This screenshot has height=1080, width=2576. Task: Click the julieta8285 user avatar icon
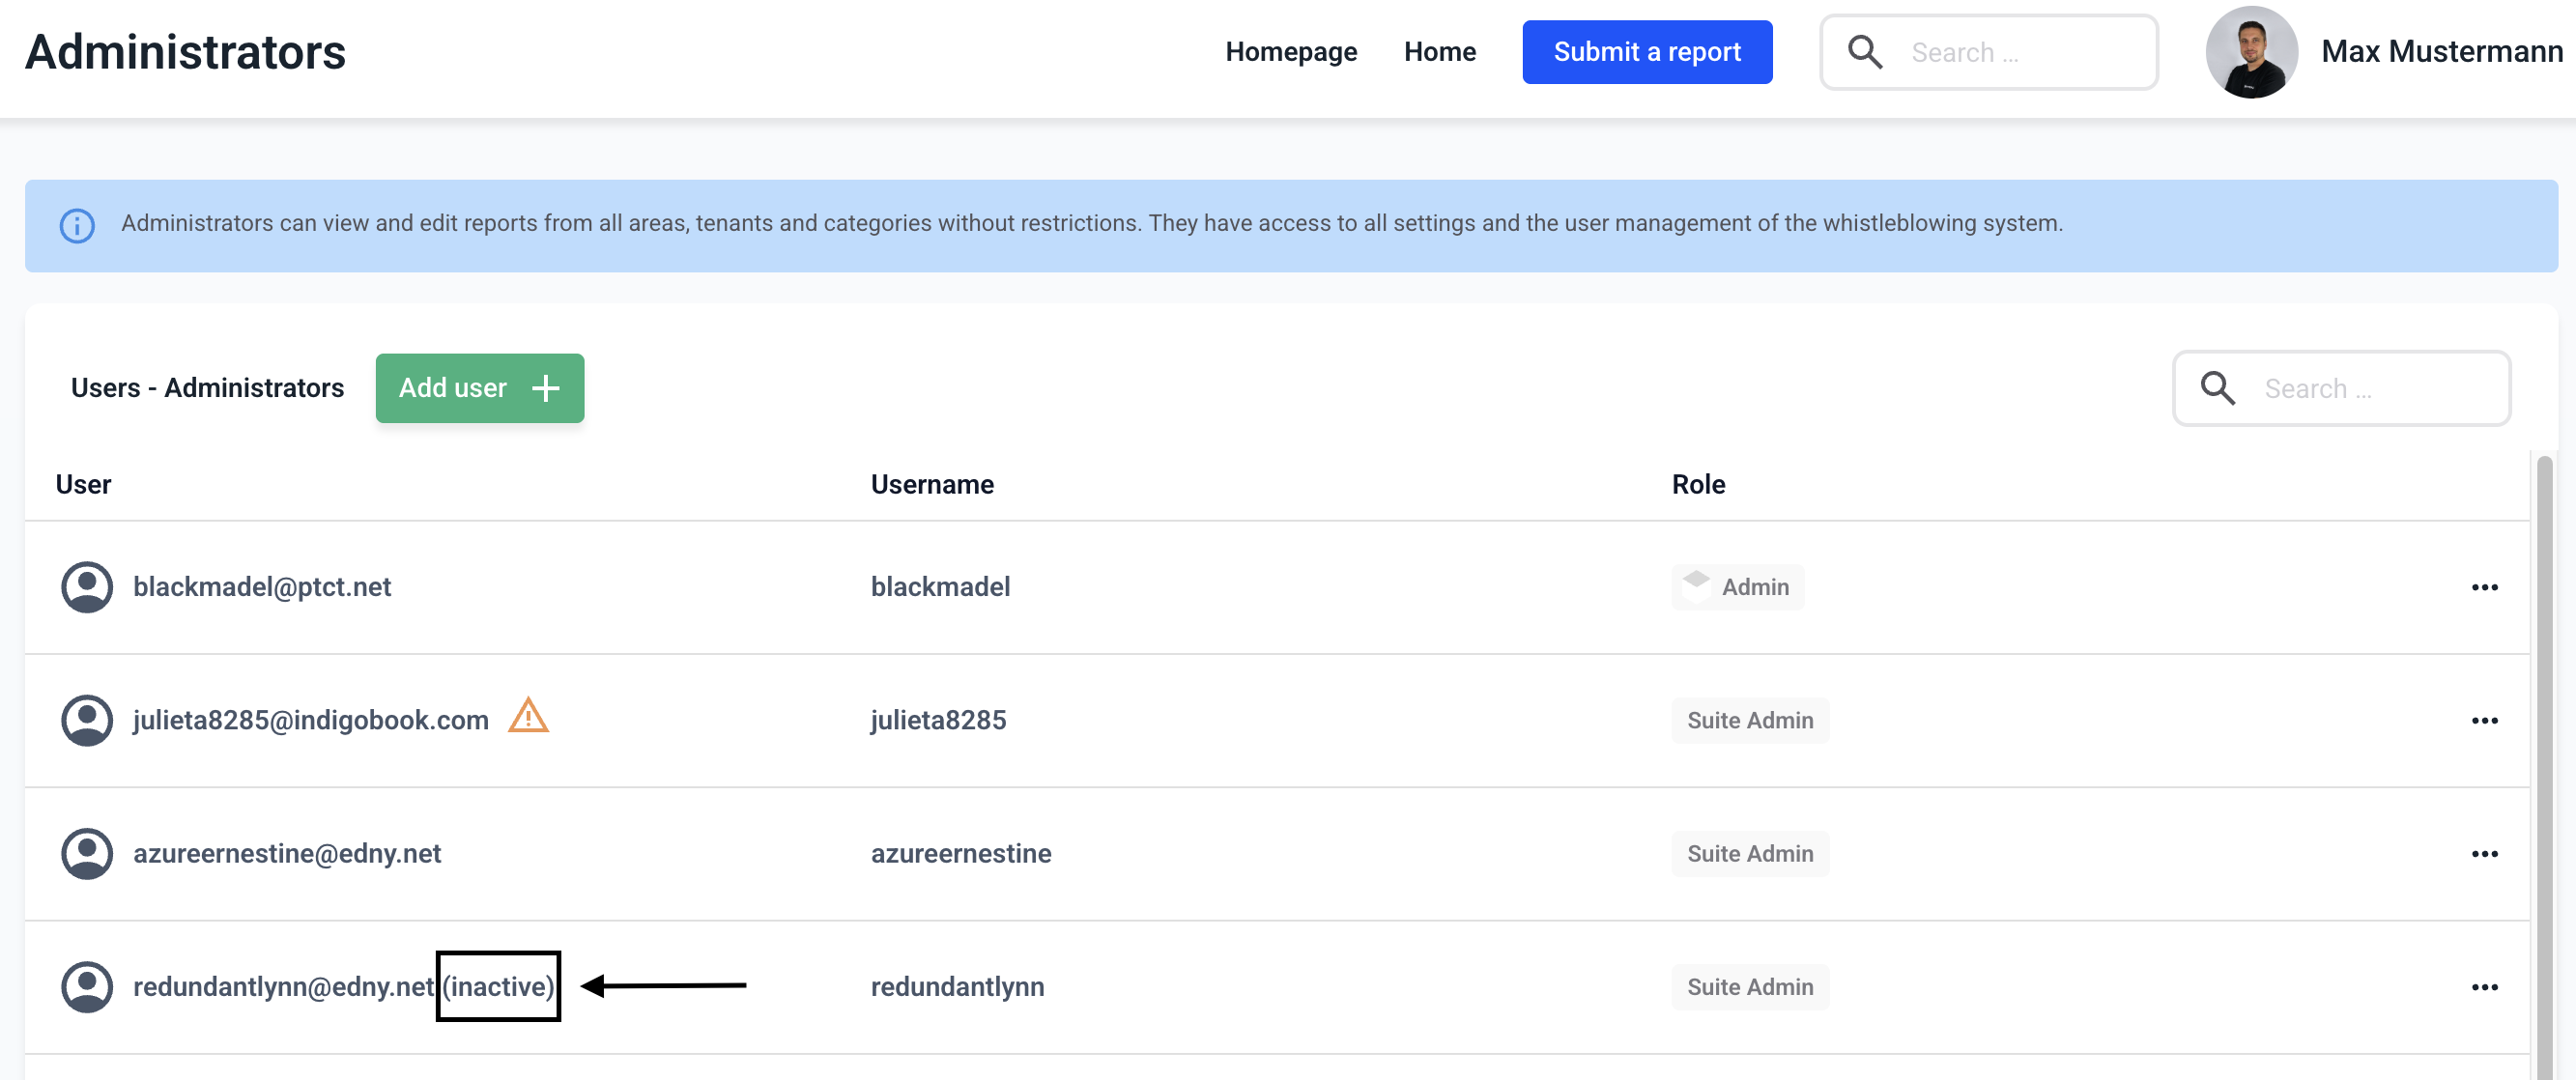[x=87, y=720]
